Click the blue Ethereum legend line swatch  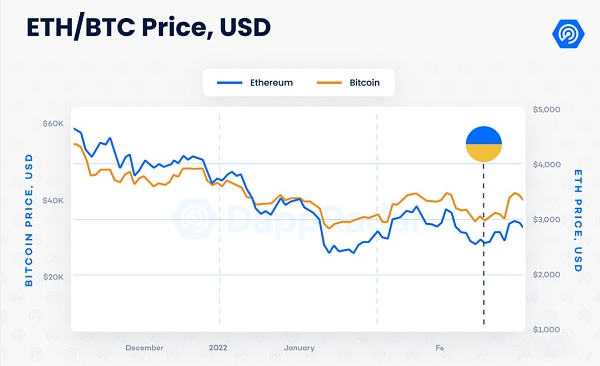click(230, 83)
